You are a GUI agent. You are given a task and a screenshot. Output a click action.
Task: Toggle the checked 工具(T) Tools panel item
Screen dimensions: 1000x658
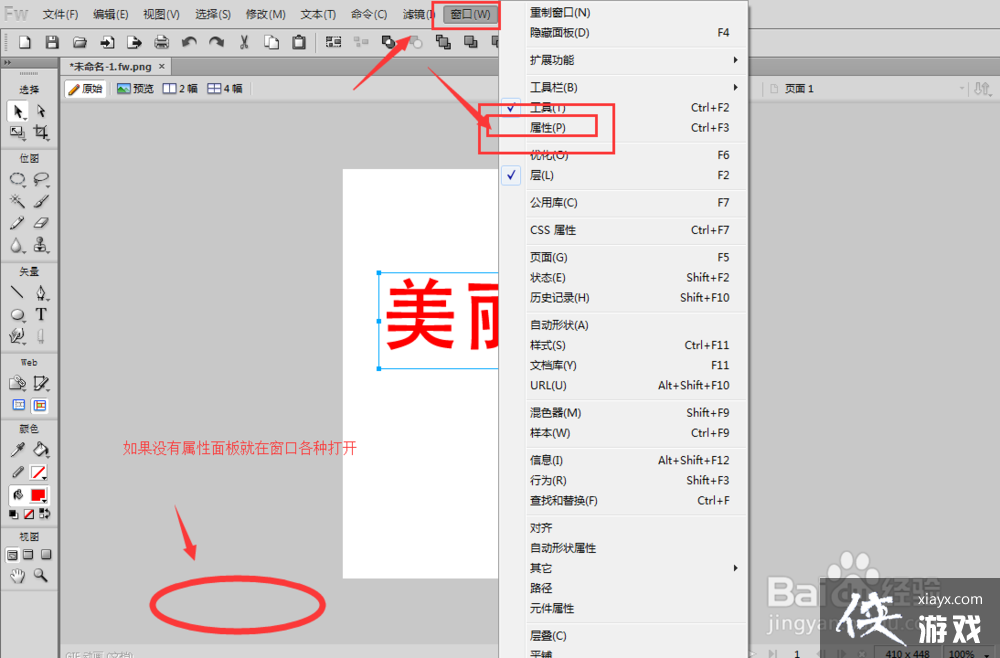[x=547, y=107]
